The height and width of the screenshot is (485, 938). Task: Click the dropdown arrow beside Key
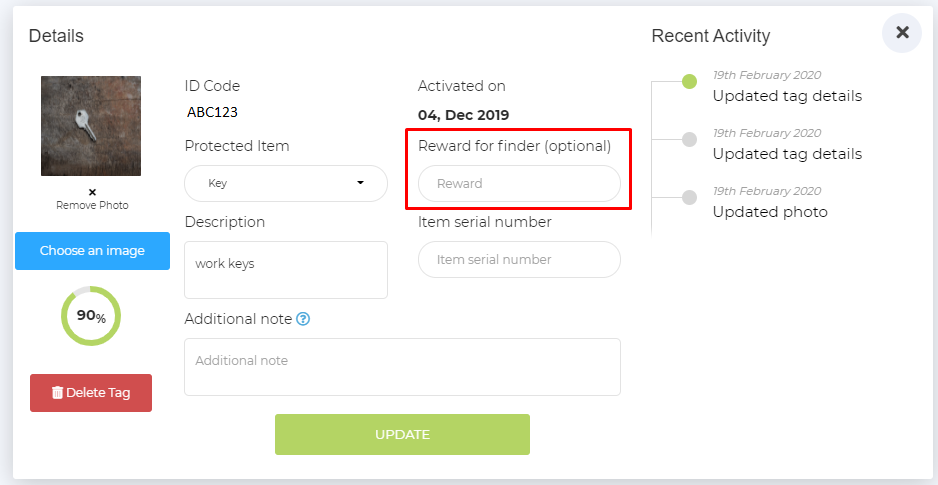360,183
